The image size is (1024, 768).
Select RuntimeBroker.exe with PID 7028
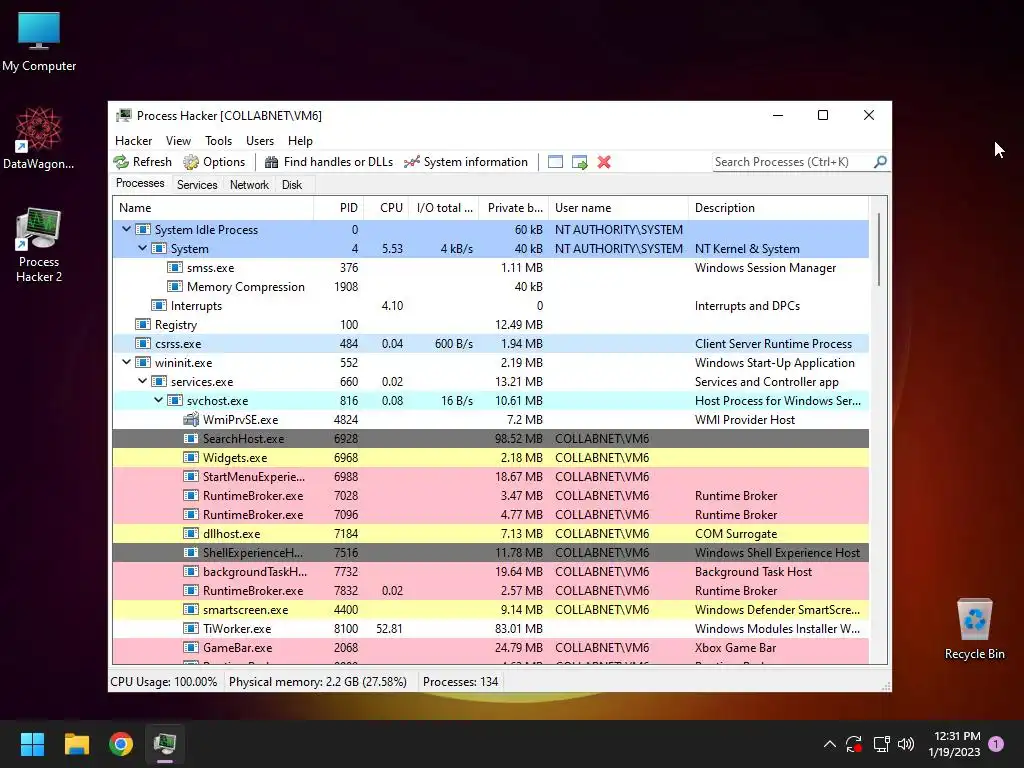490,496
